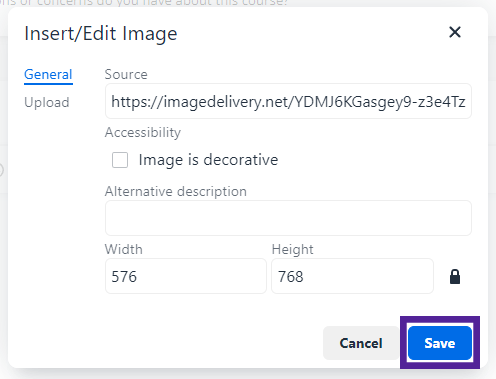The height and width of the screenshot is (379, 496).
Task: Click the Source field label
Action: [126, 74]
